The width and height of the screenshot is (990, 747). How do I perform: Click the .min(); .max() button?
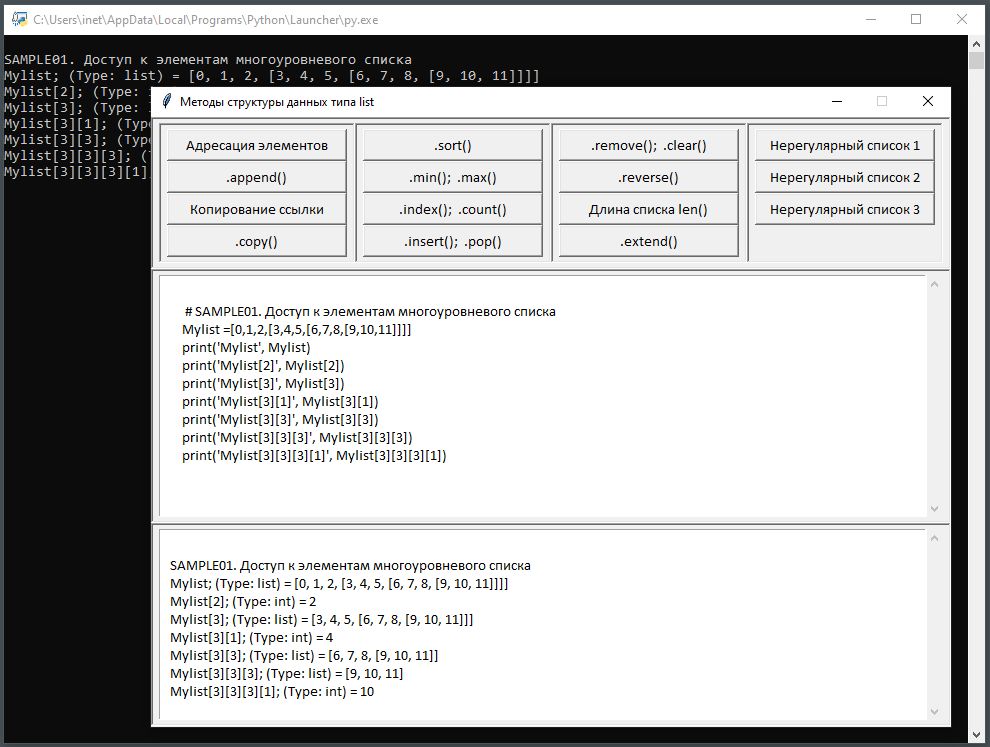point(452,177)
